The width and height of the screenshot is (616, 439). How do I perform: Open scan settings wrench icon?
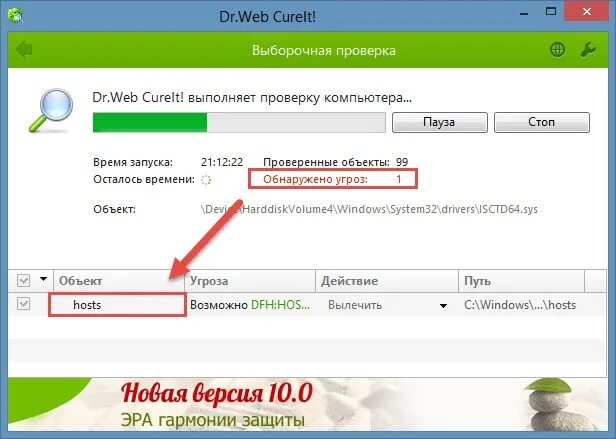(588, 50)
